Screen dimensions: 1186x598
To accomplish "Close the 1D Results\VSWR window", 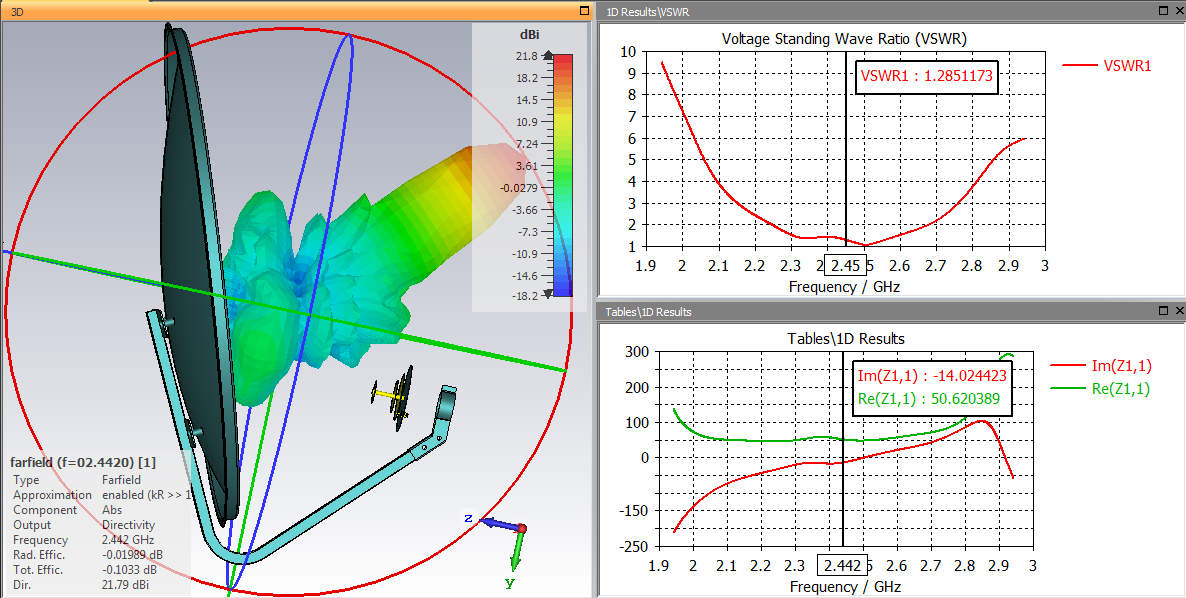I will 1180,11.
